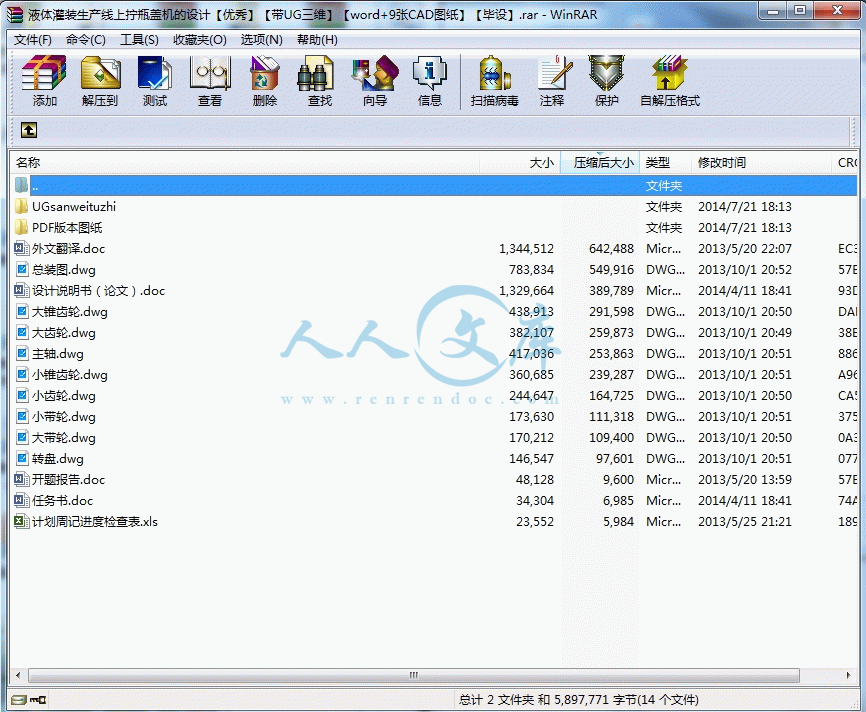
Task: Click the scrollbar left arrow
Action: [19, 675]
